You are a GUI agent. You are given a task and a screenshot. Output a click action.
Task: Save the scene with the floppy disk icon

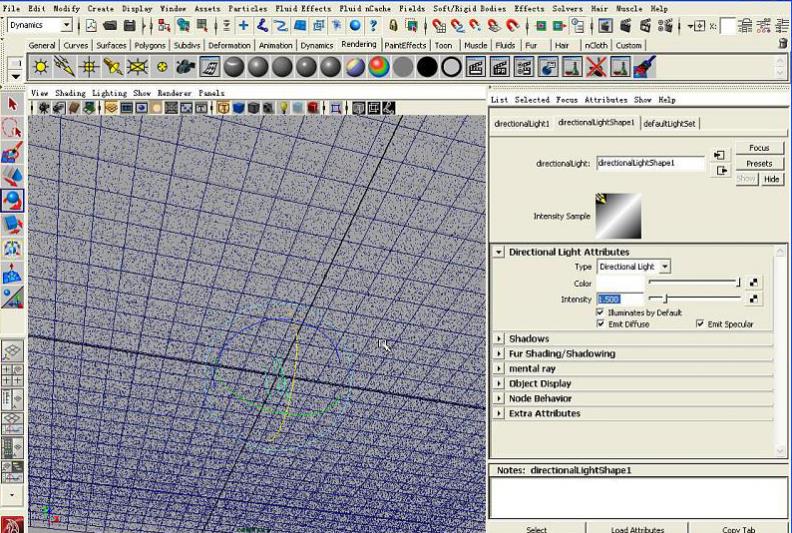pos(129,25)
